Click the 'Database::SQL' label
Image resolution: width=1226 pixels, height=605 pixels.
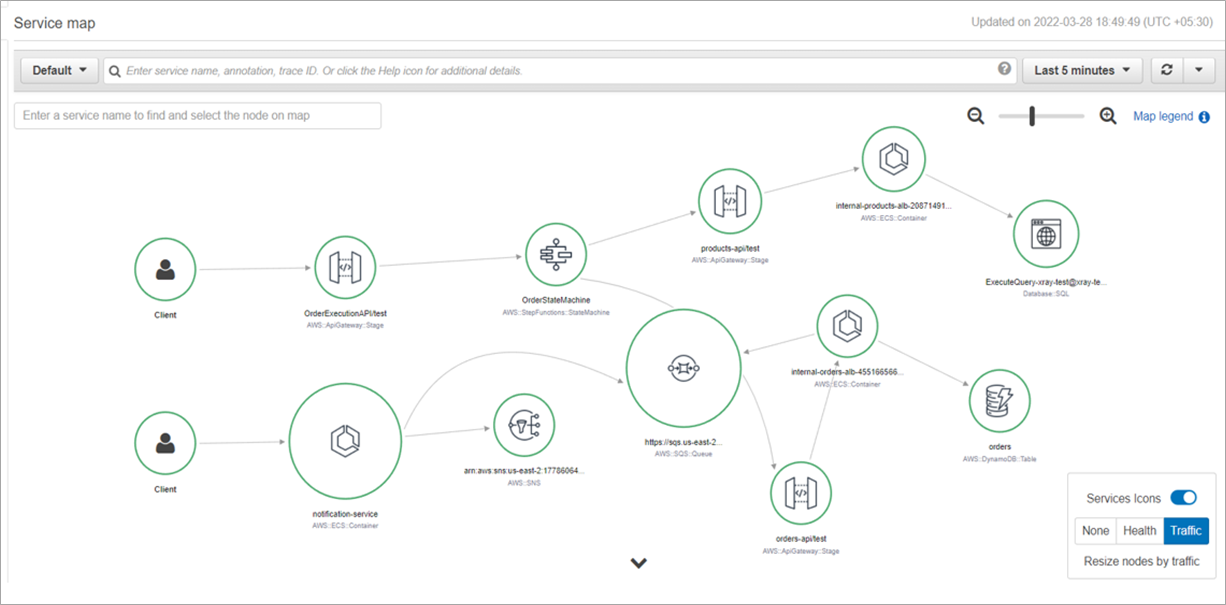click(x=1045, y=294)
